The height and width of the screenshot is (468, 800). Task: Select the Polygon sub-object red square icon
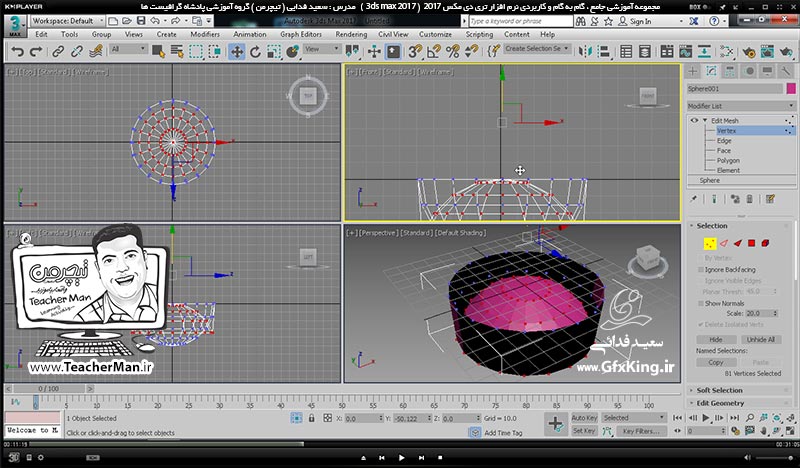tap(752, 243)
